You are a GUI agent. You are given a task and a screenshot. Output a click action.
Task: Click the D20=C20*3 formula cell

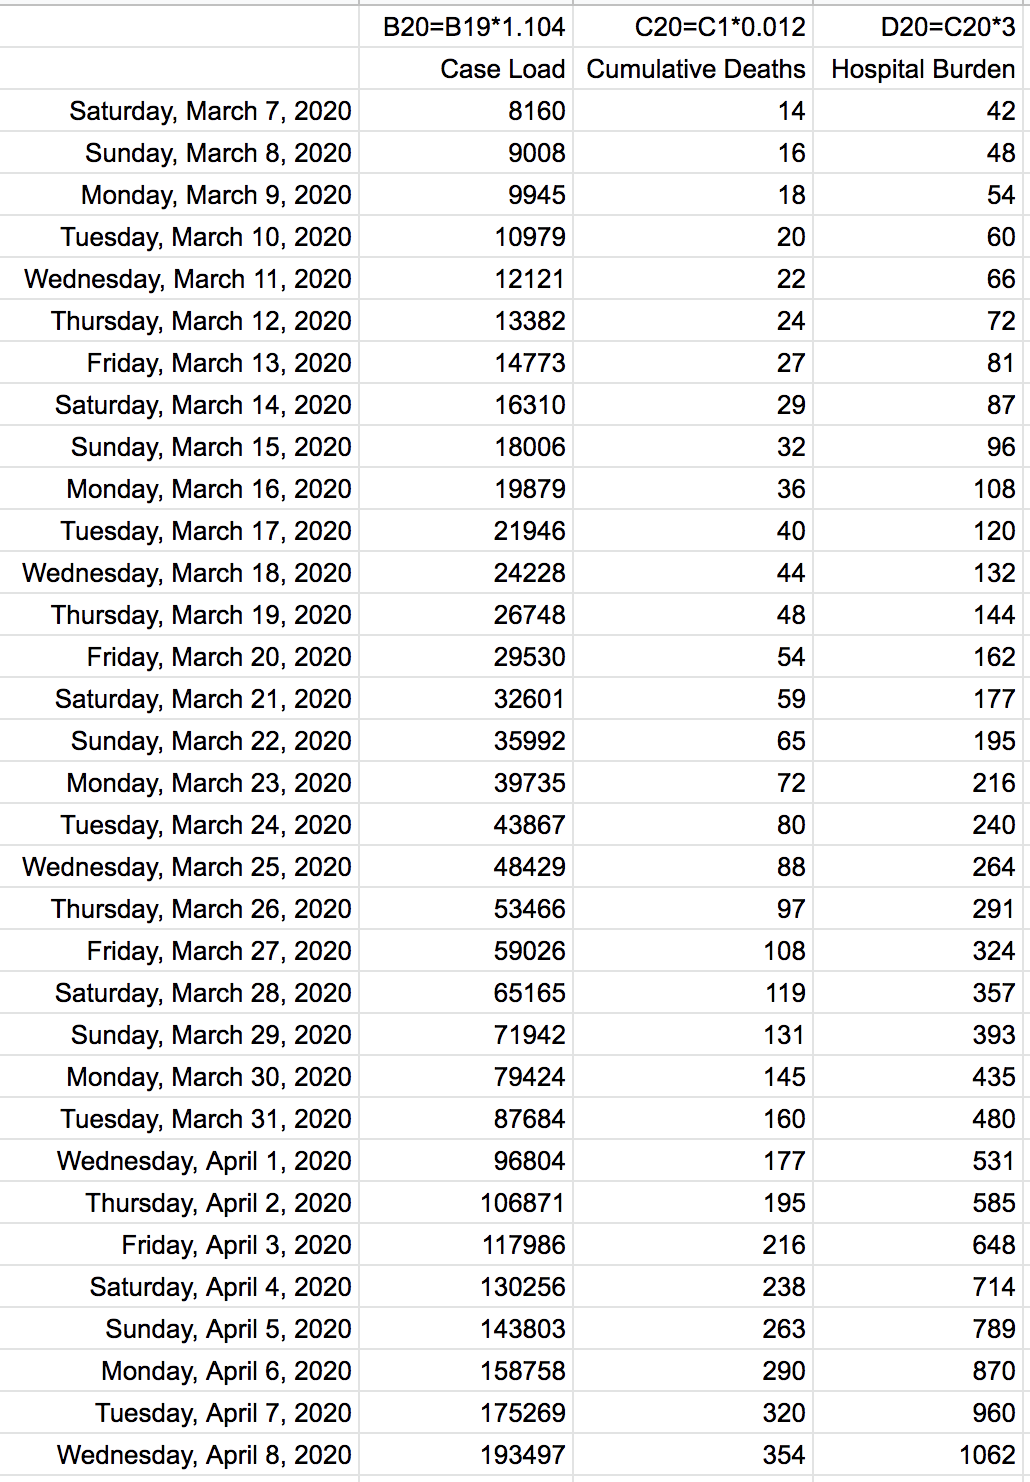click(921, 27)
